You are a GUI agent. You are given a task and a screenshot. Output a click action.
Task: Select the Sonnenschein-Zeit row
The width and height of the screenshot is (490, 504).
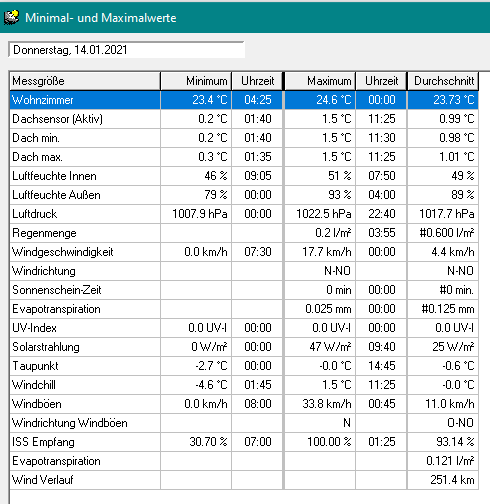244,290
